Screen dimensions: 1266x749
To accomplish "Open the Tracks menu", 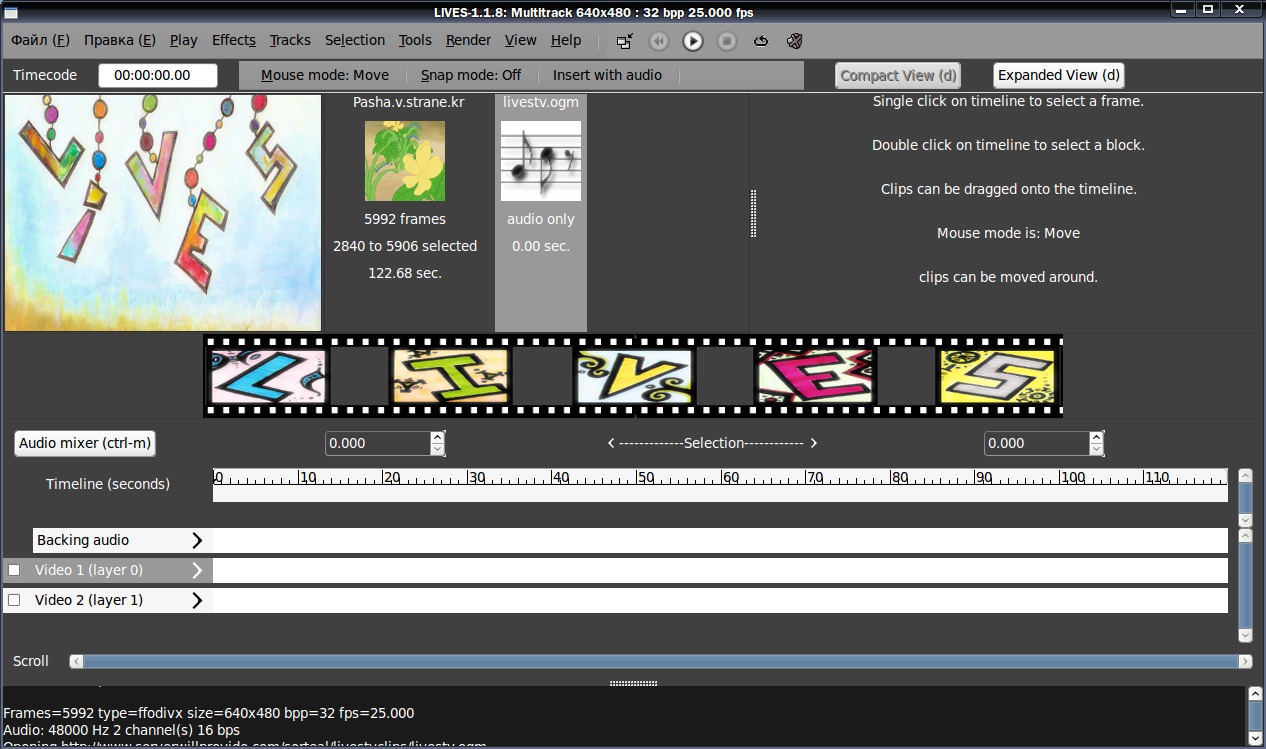I will point(290,40).
